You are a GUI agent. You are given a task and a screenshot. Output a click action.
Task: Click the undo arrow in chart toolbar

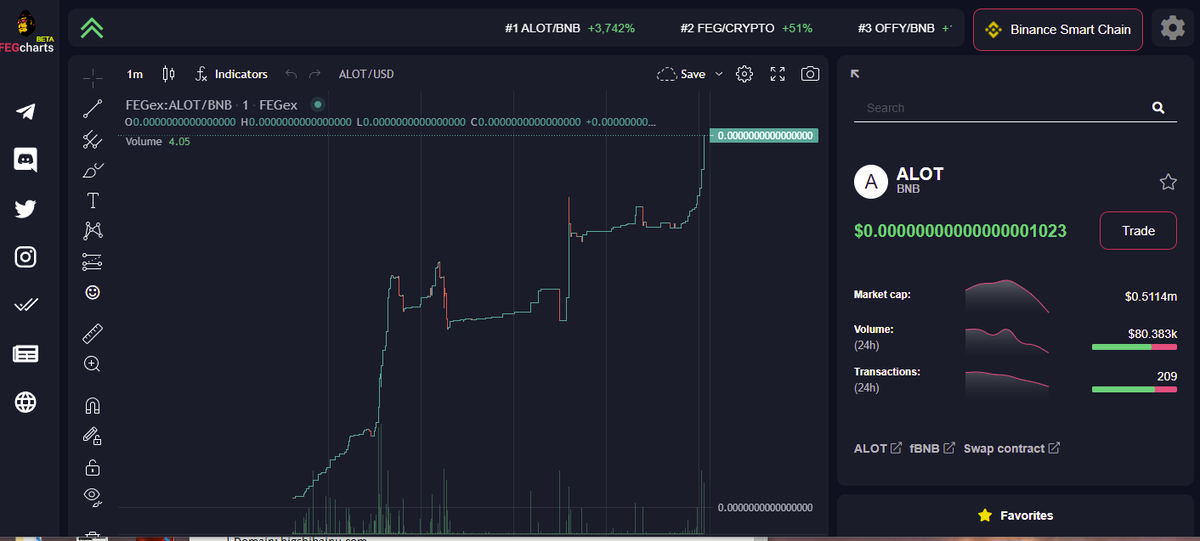click(290, 74)
